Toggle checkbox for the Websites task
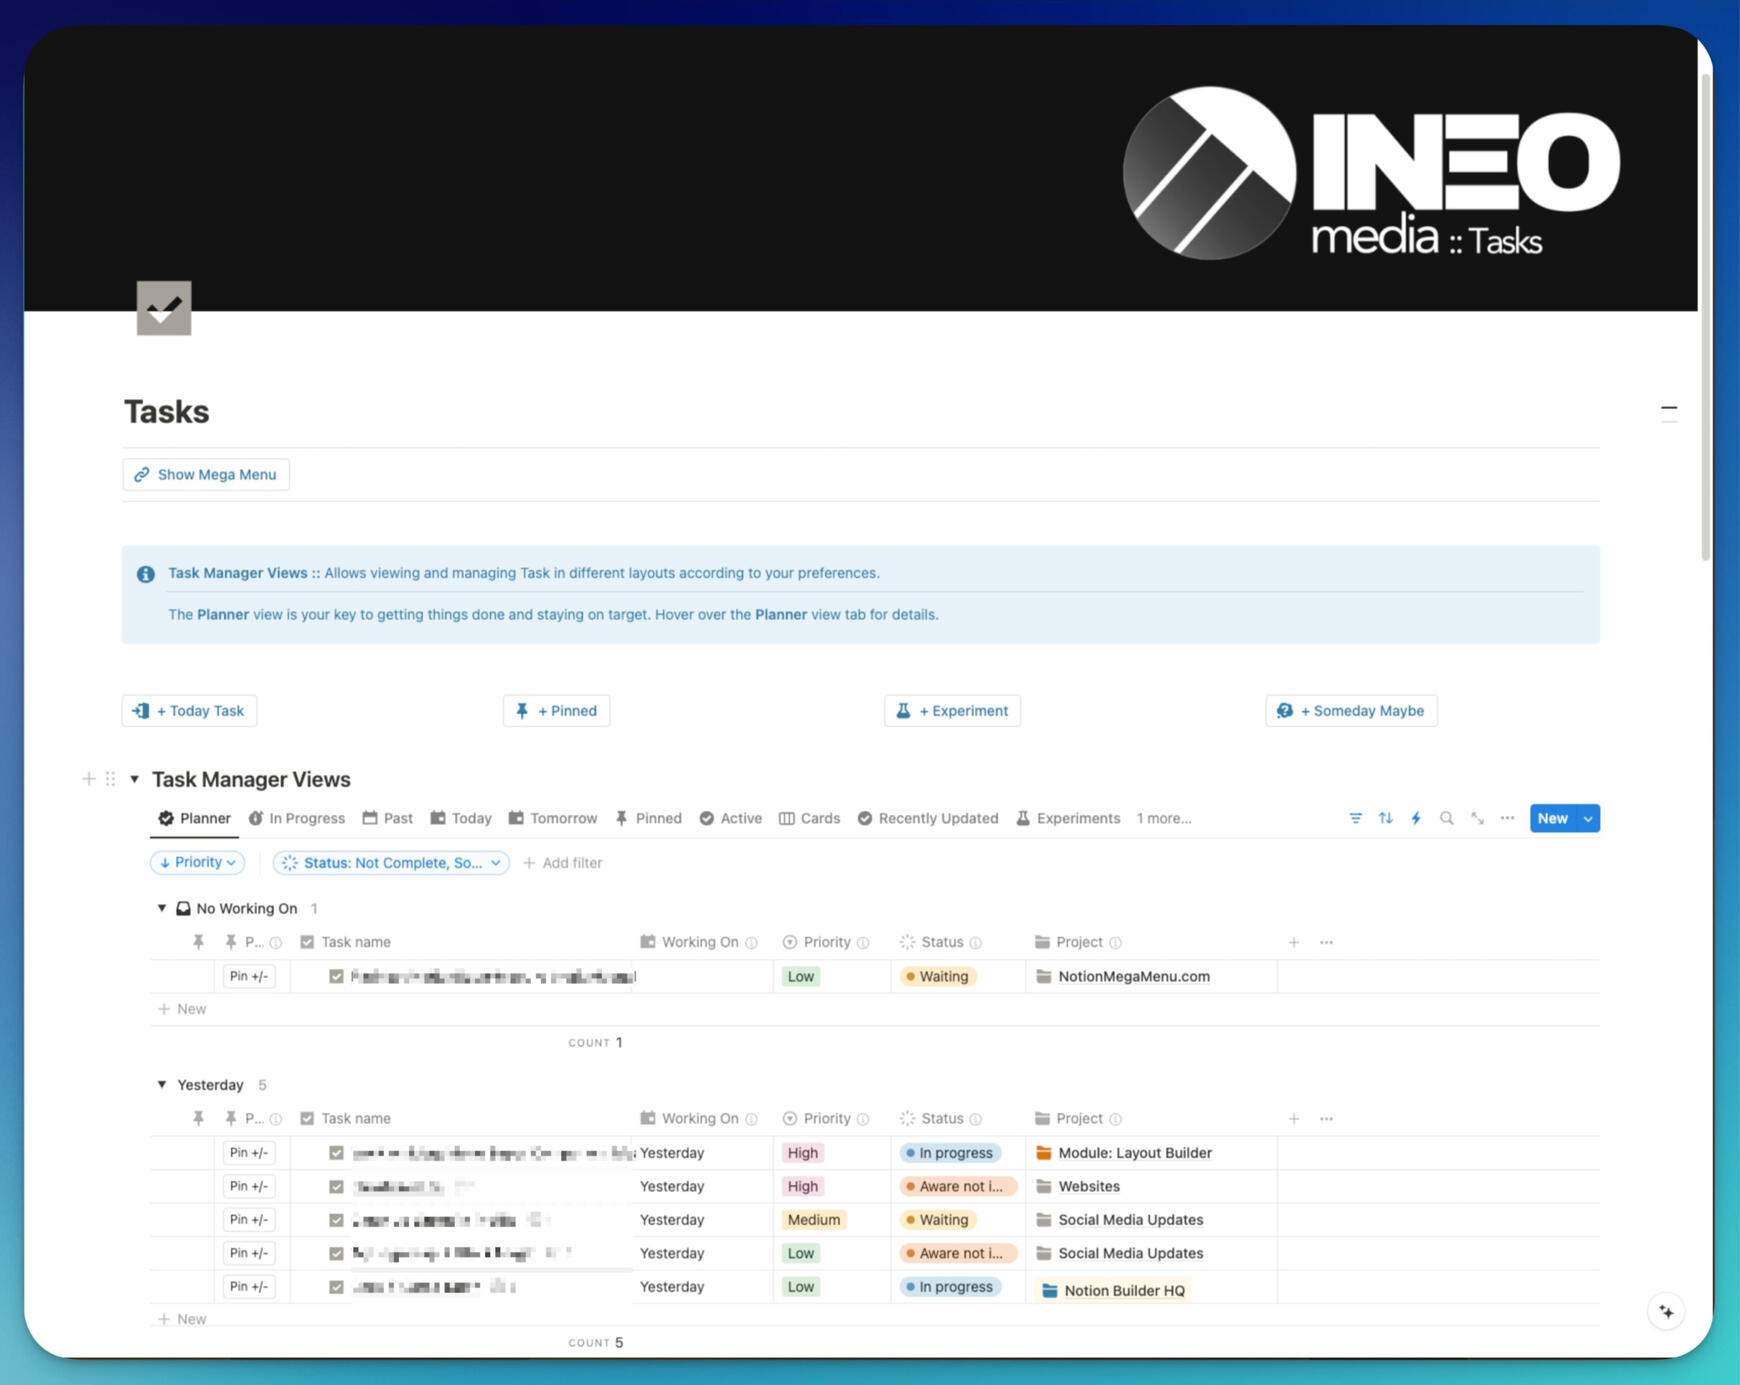The image size is (1740, 1385). 336,1186
